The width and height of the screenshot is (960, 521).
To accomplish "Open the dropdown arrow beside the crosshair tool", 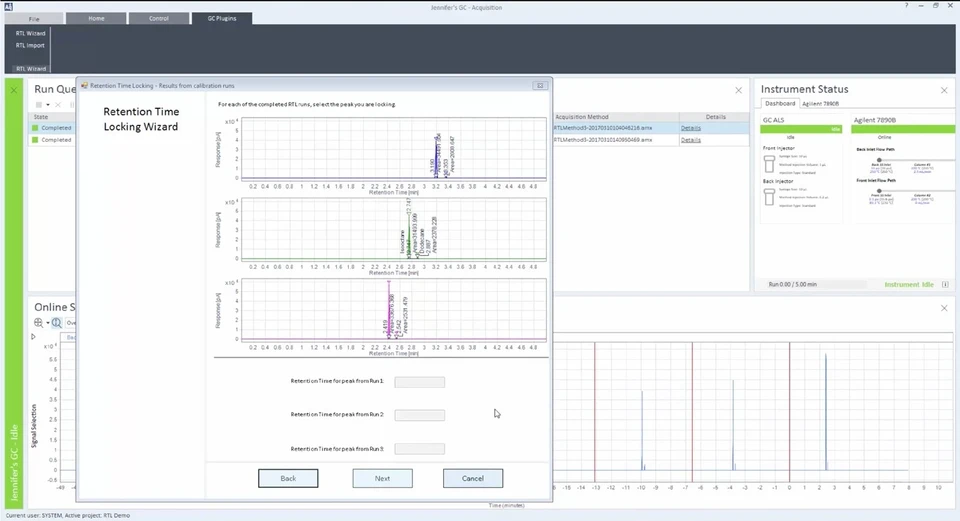I will tap(46, 323).
